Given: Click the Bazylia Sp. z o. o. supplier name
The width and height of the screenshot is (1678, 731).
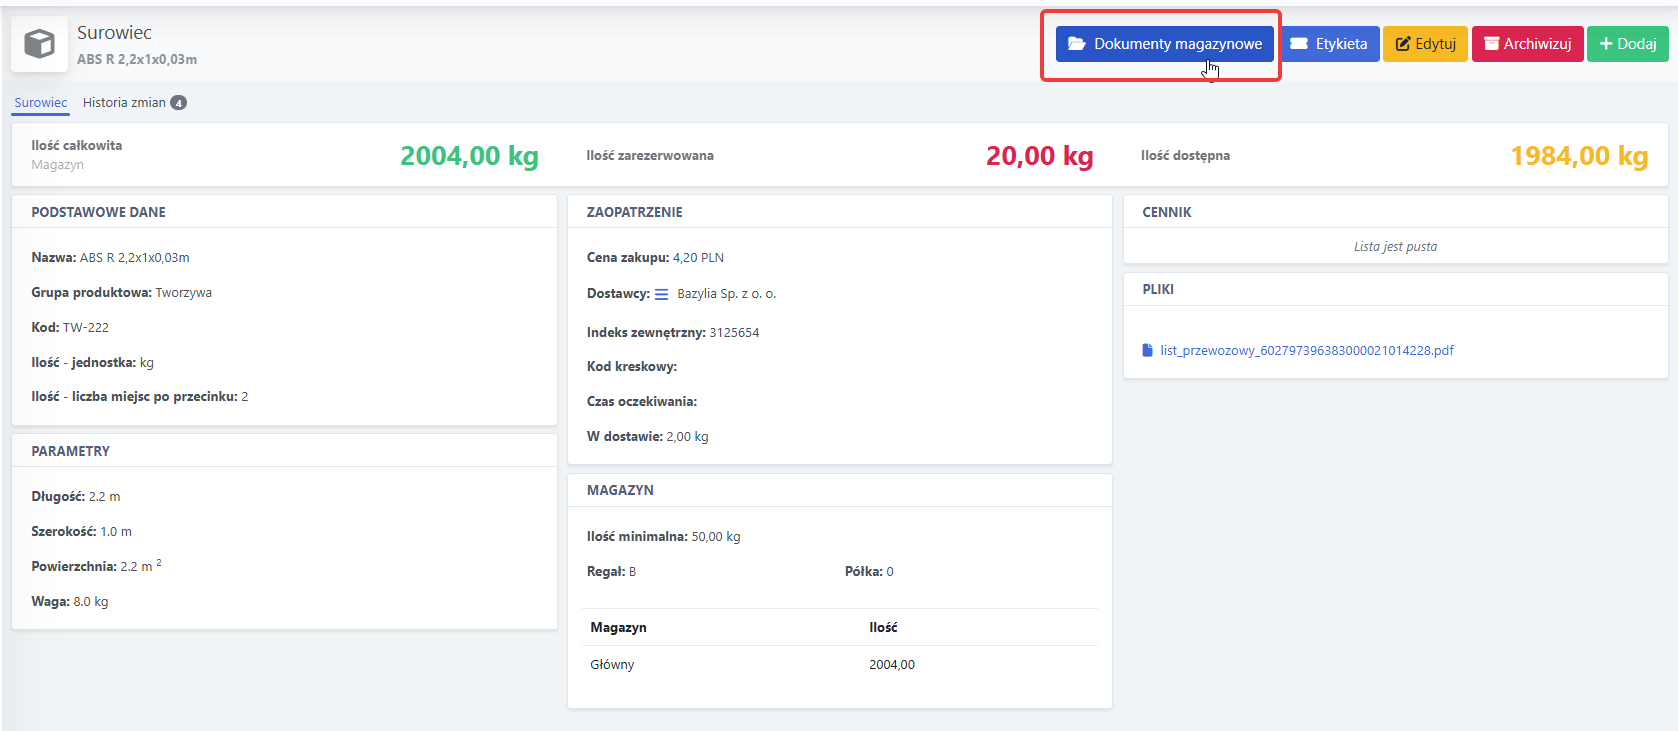Looking at the screenshot, I should (726, 294).
